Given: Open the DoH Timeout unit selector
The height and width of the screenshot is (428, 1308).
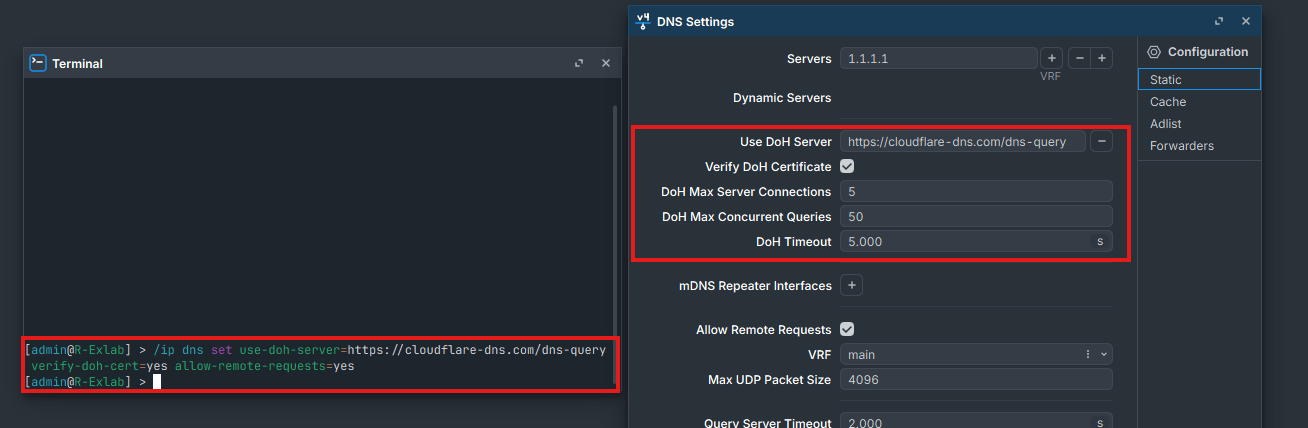Looking at the screenshot, I should tap(1100, 242).
